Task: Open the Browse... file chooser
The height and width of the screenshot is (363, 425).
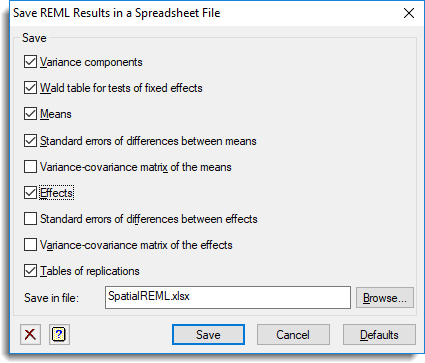Action: click(385, 298)
